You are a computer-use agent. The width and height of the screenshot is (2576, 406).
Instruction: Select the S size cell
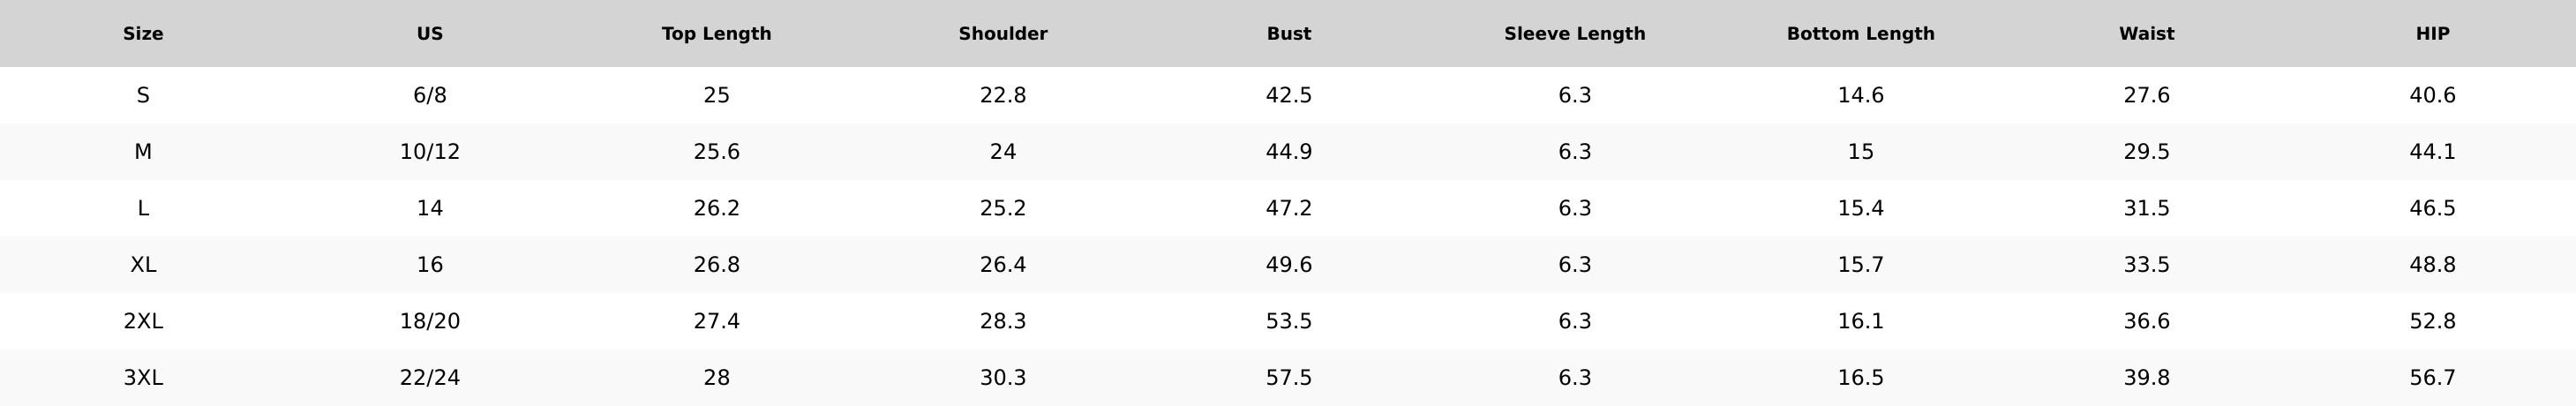[x=143, y=95]
